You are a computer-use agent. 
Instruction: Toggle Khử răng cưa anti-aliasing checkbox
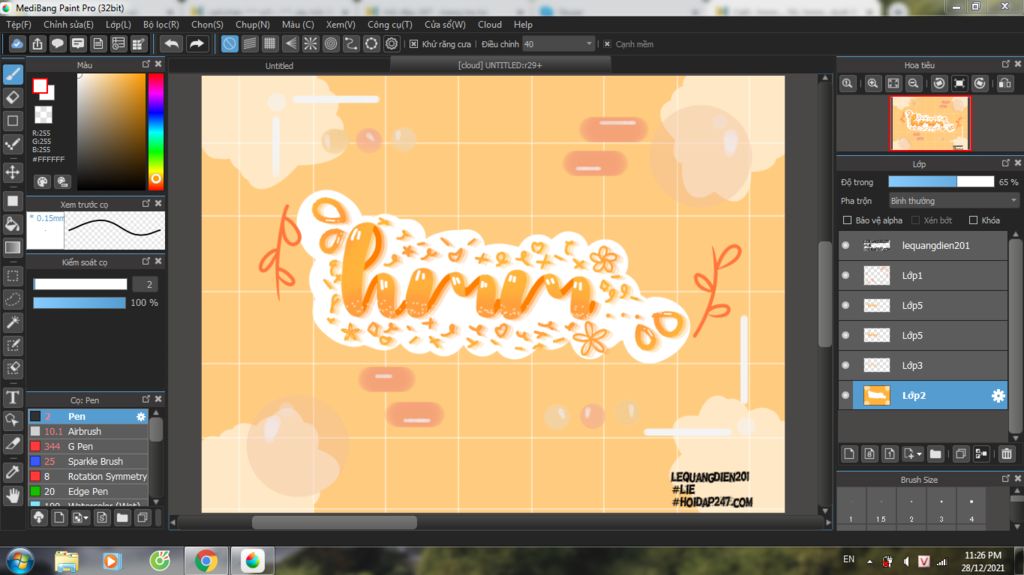point(413,44)
